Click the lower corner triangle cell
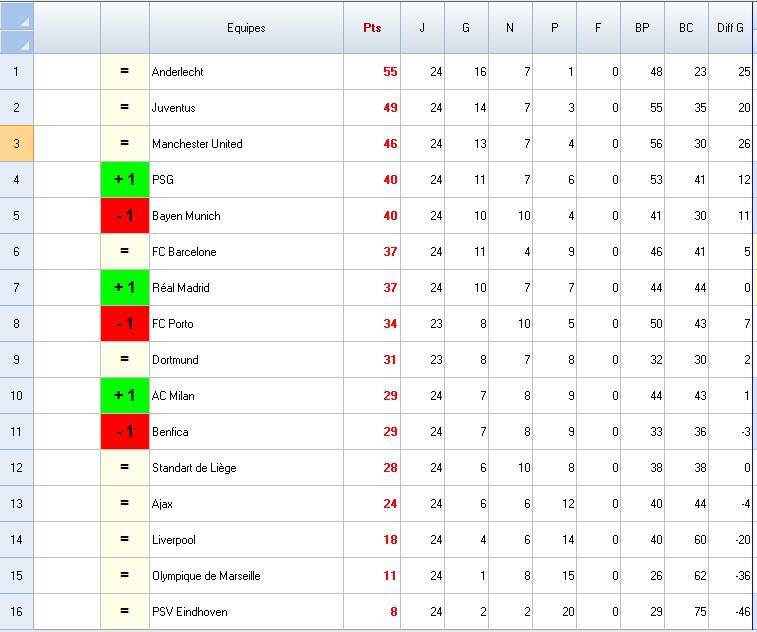This screenshot has width=757, height=632. 17,41
